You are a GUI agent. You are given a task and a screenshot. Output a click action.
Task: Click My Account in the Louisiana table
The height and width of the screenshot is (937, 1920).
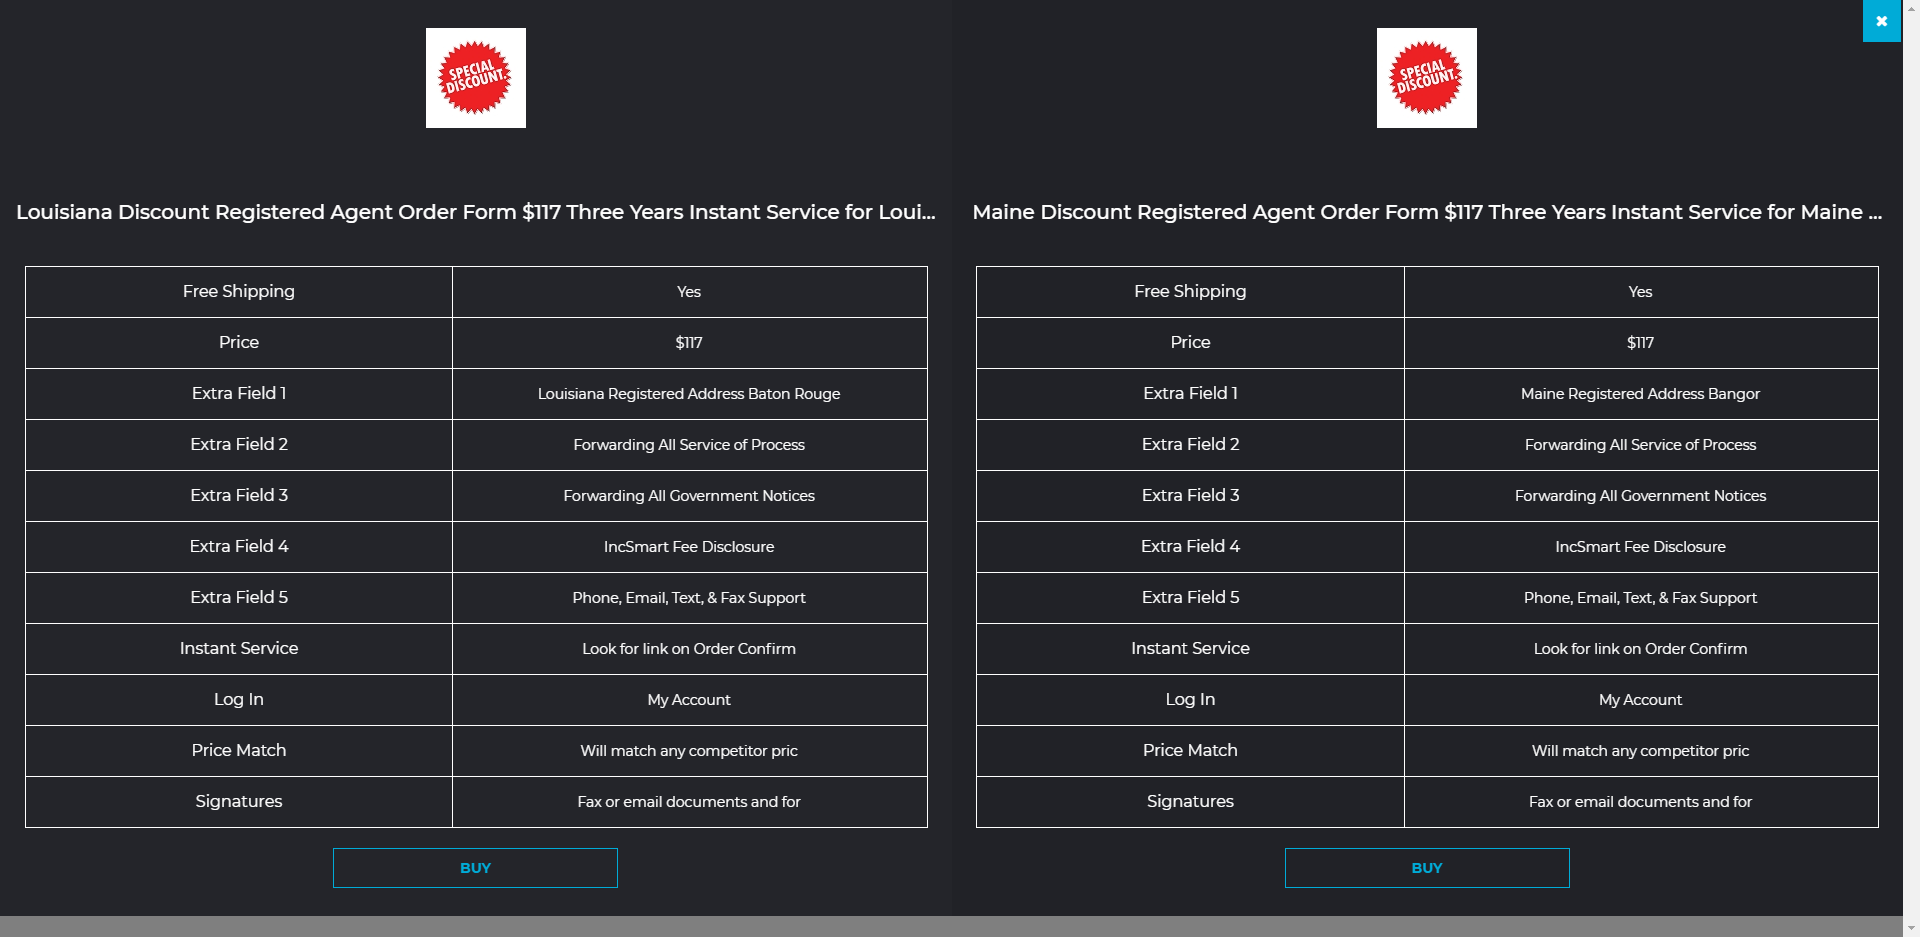pos(688,700)
